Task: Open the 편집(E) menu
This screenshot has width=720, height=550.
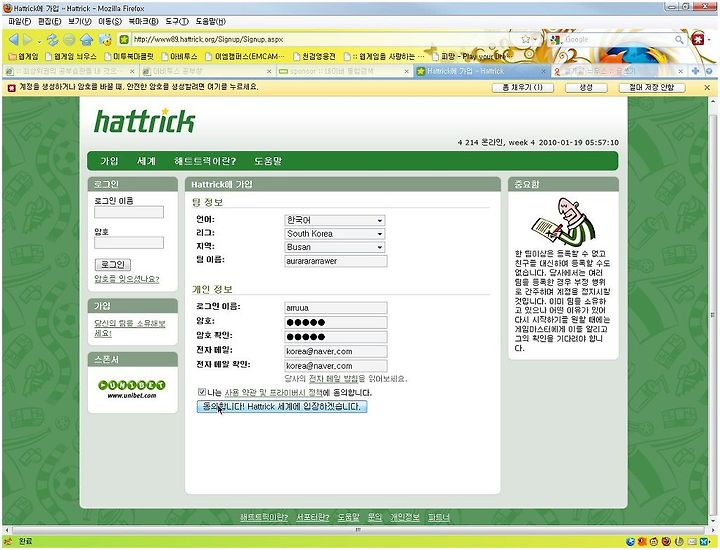Action: (x=50, y=21)
